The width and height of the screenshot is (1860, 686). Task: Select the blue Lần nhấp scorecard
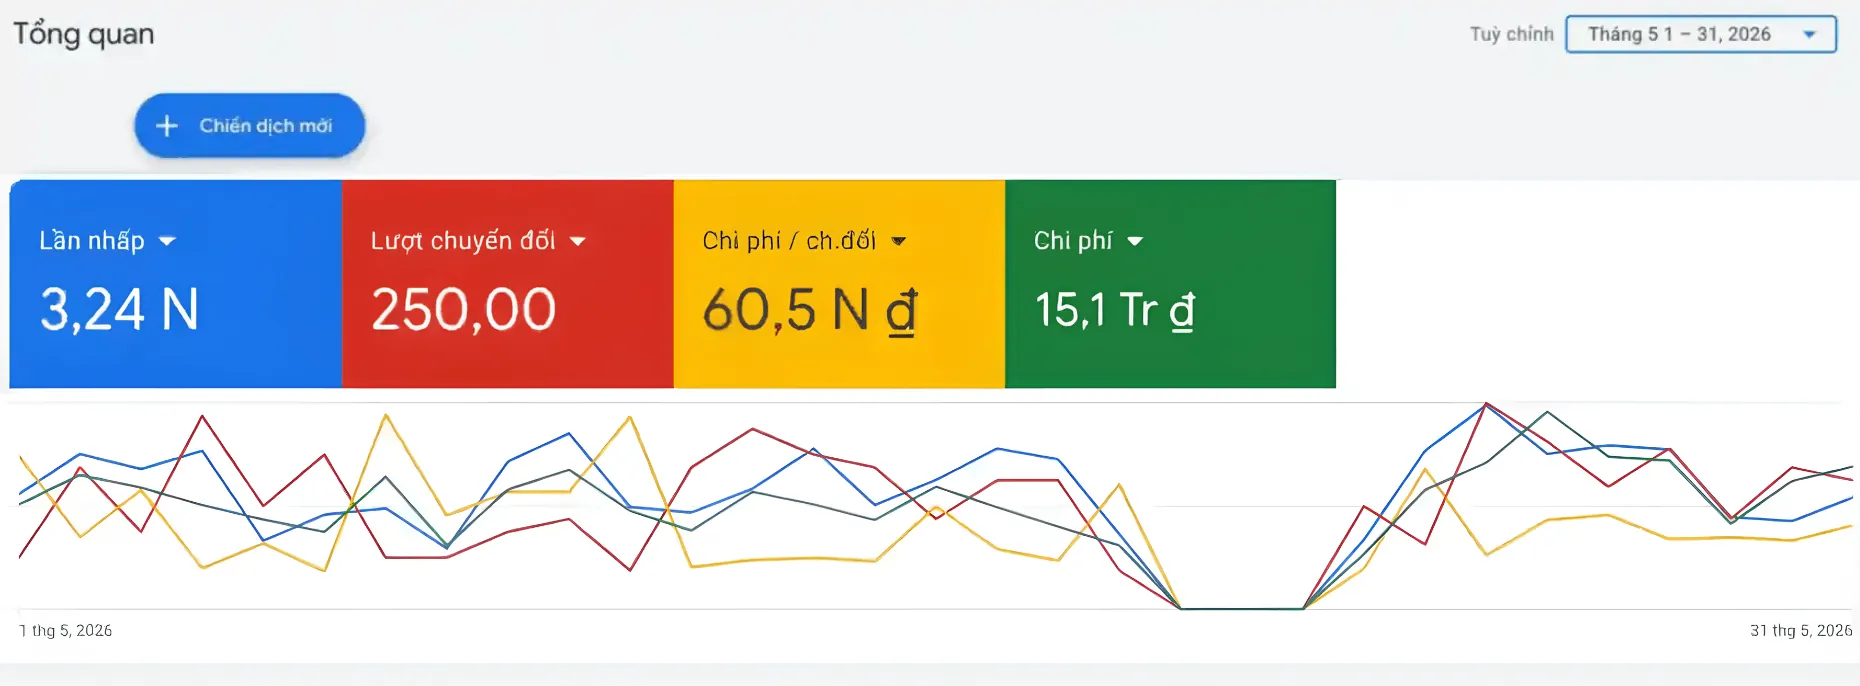pos(176,284)
